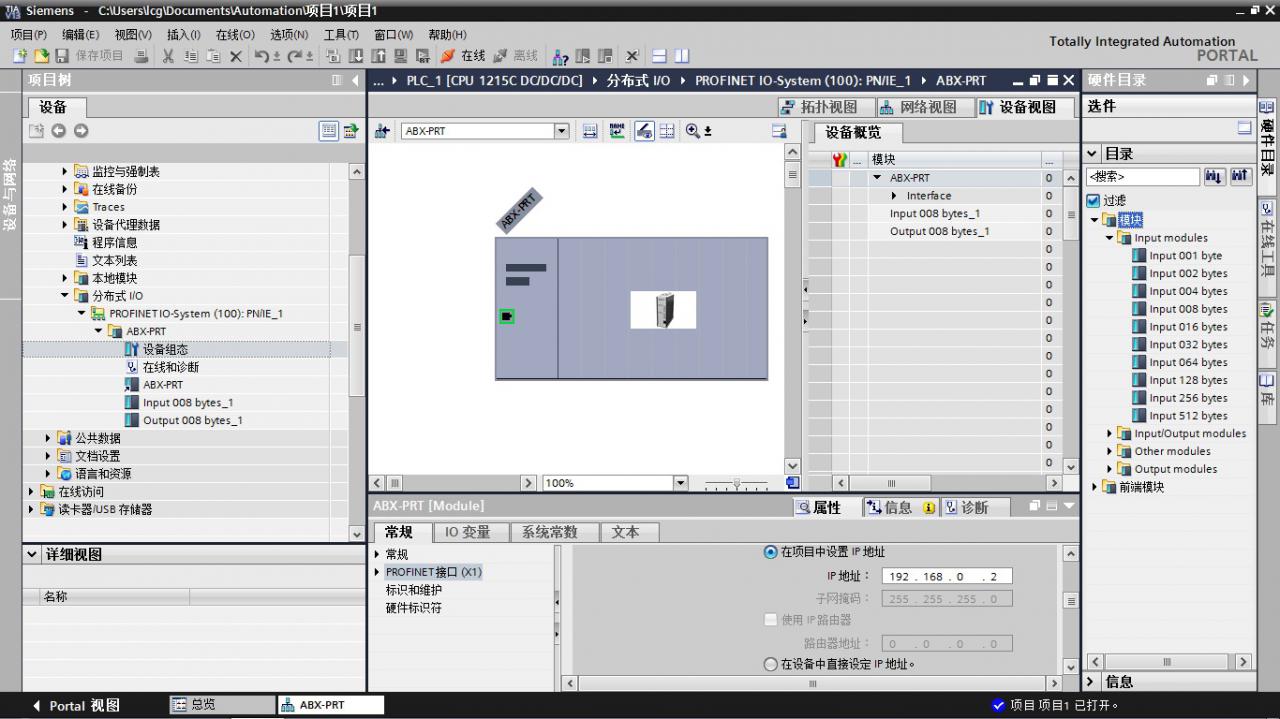Click the Delete X icon in the toolbar
This screenshot has height=719, width=1280.
coord(236,56)
